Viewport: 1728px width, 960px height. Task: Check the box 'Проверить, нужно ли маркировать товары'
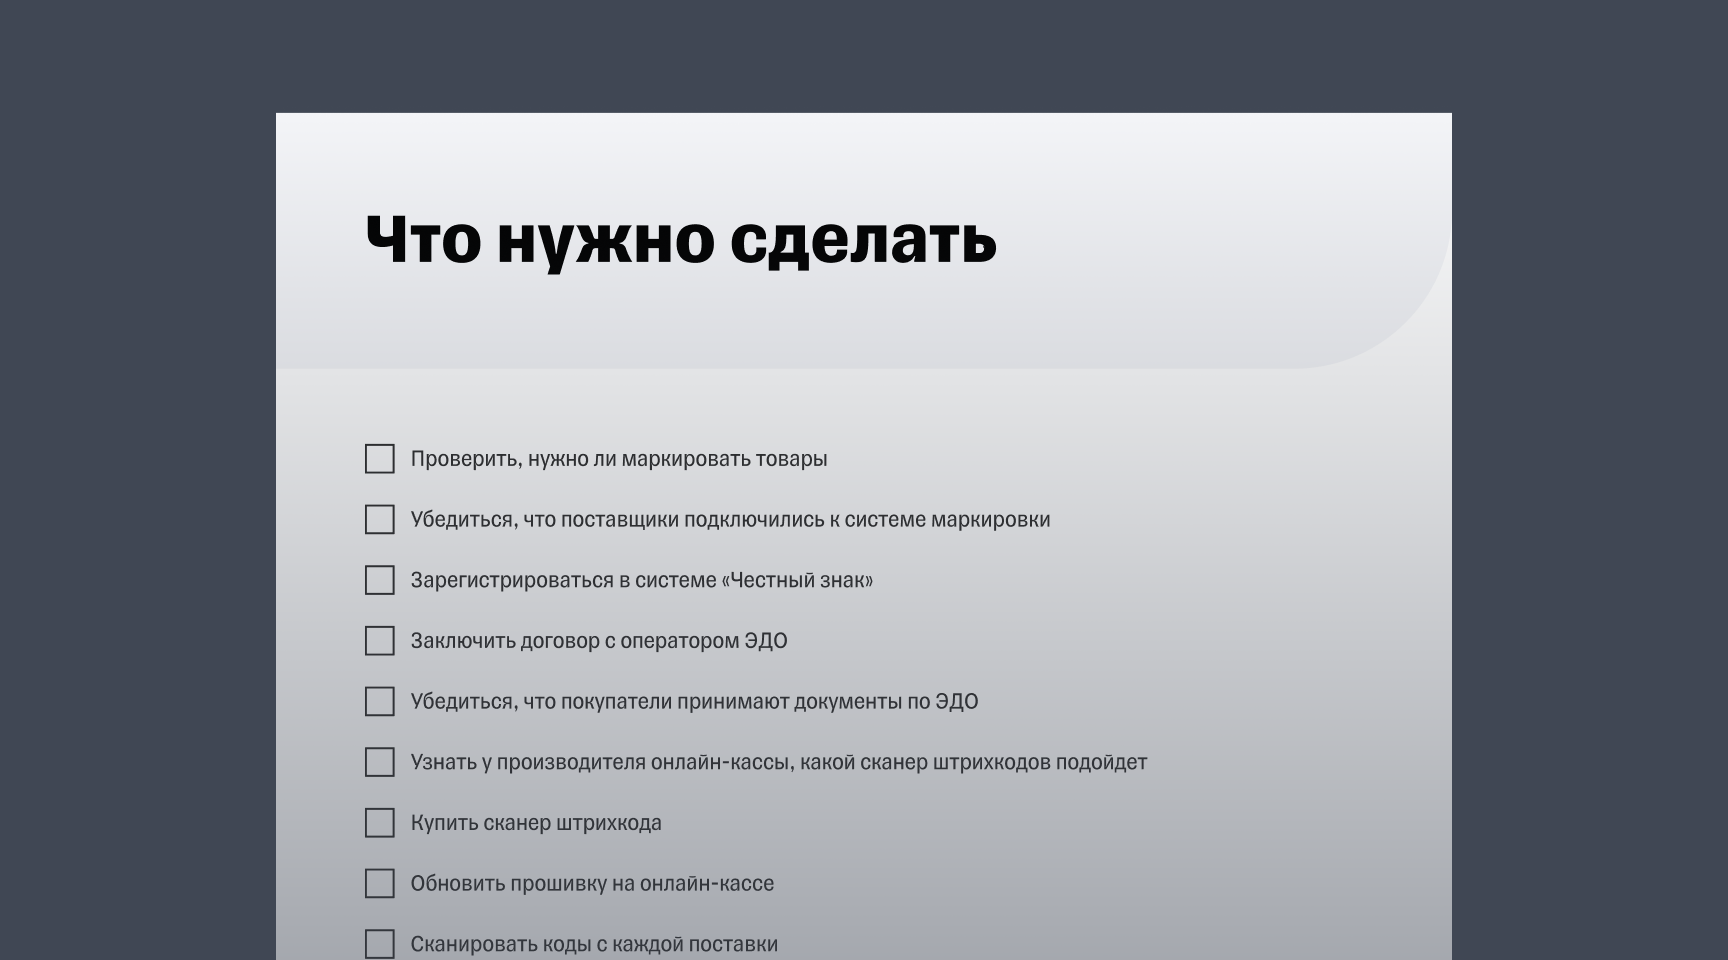(380, 459)
